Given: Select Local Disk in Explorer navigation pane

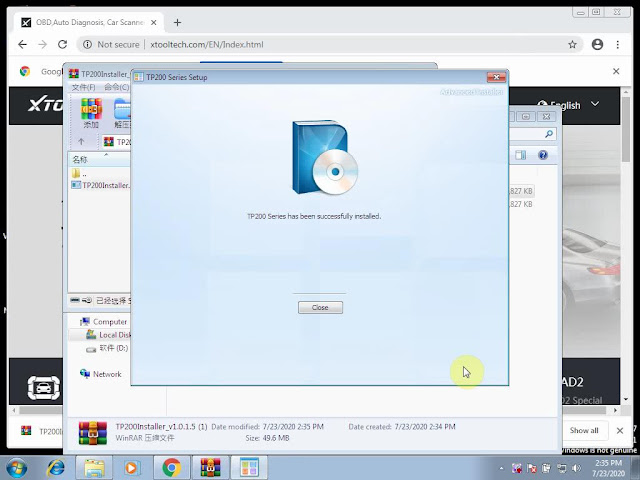Looking at the screenshot, I should click(x=109, y=335).
